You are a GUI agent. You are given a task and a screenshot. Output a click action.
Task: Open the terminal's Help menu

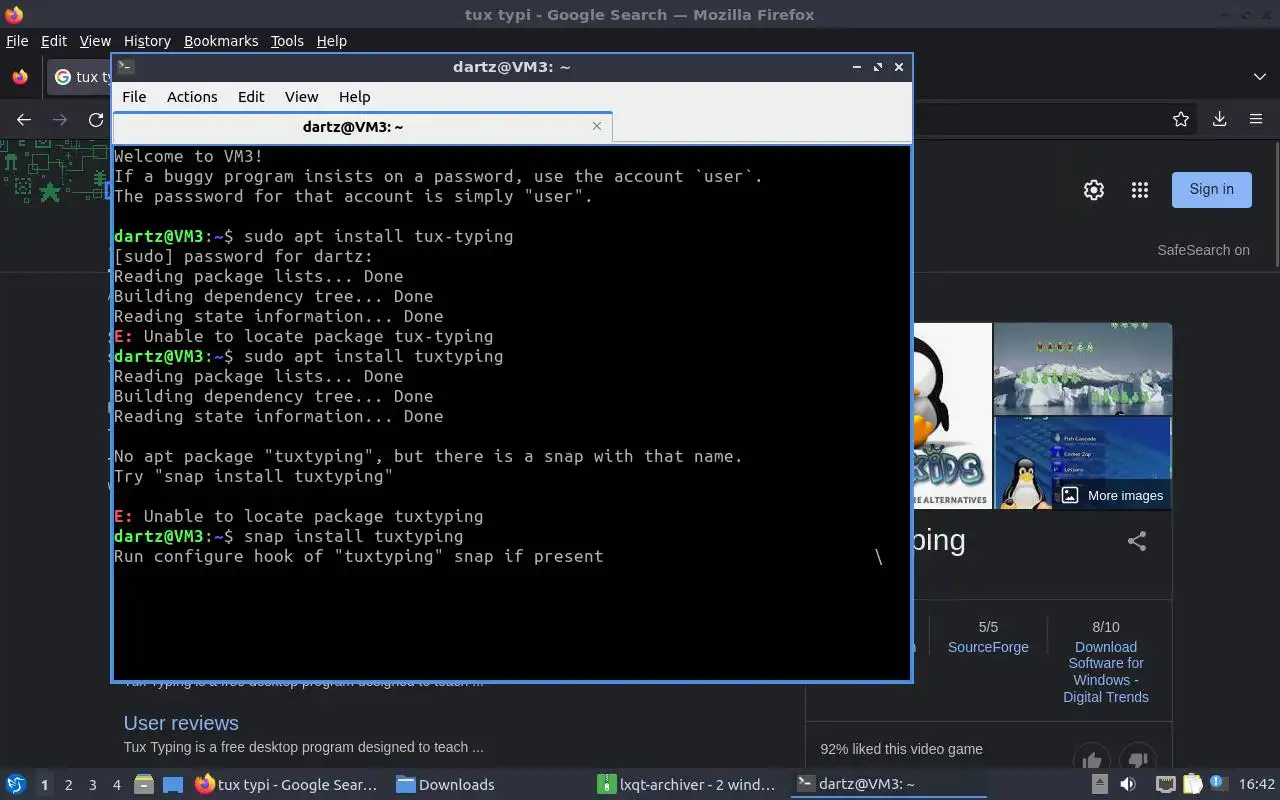pyautogui.click(x=354, y=97)
